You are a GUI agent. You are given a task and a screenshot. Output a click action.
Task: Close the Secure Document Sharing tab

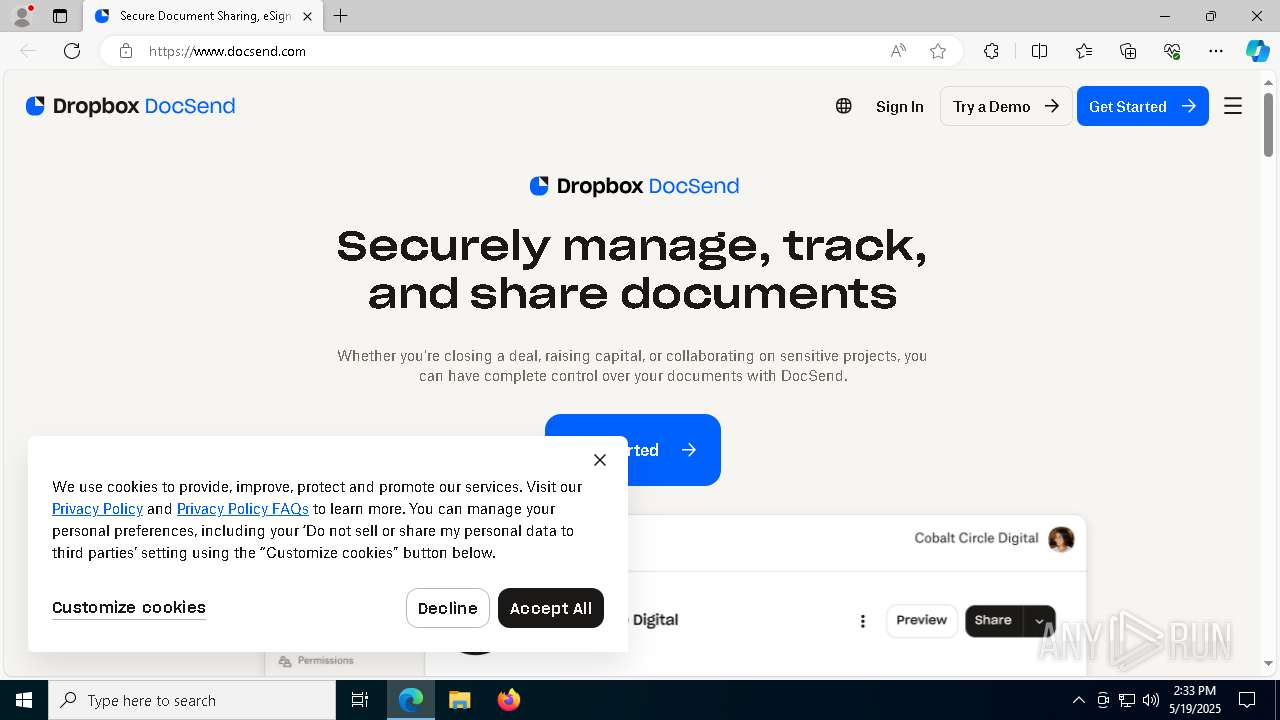(x=307, y=16)
